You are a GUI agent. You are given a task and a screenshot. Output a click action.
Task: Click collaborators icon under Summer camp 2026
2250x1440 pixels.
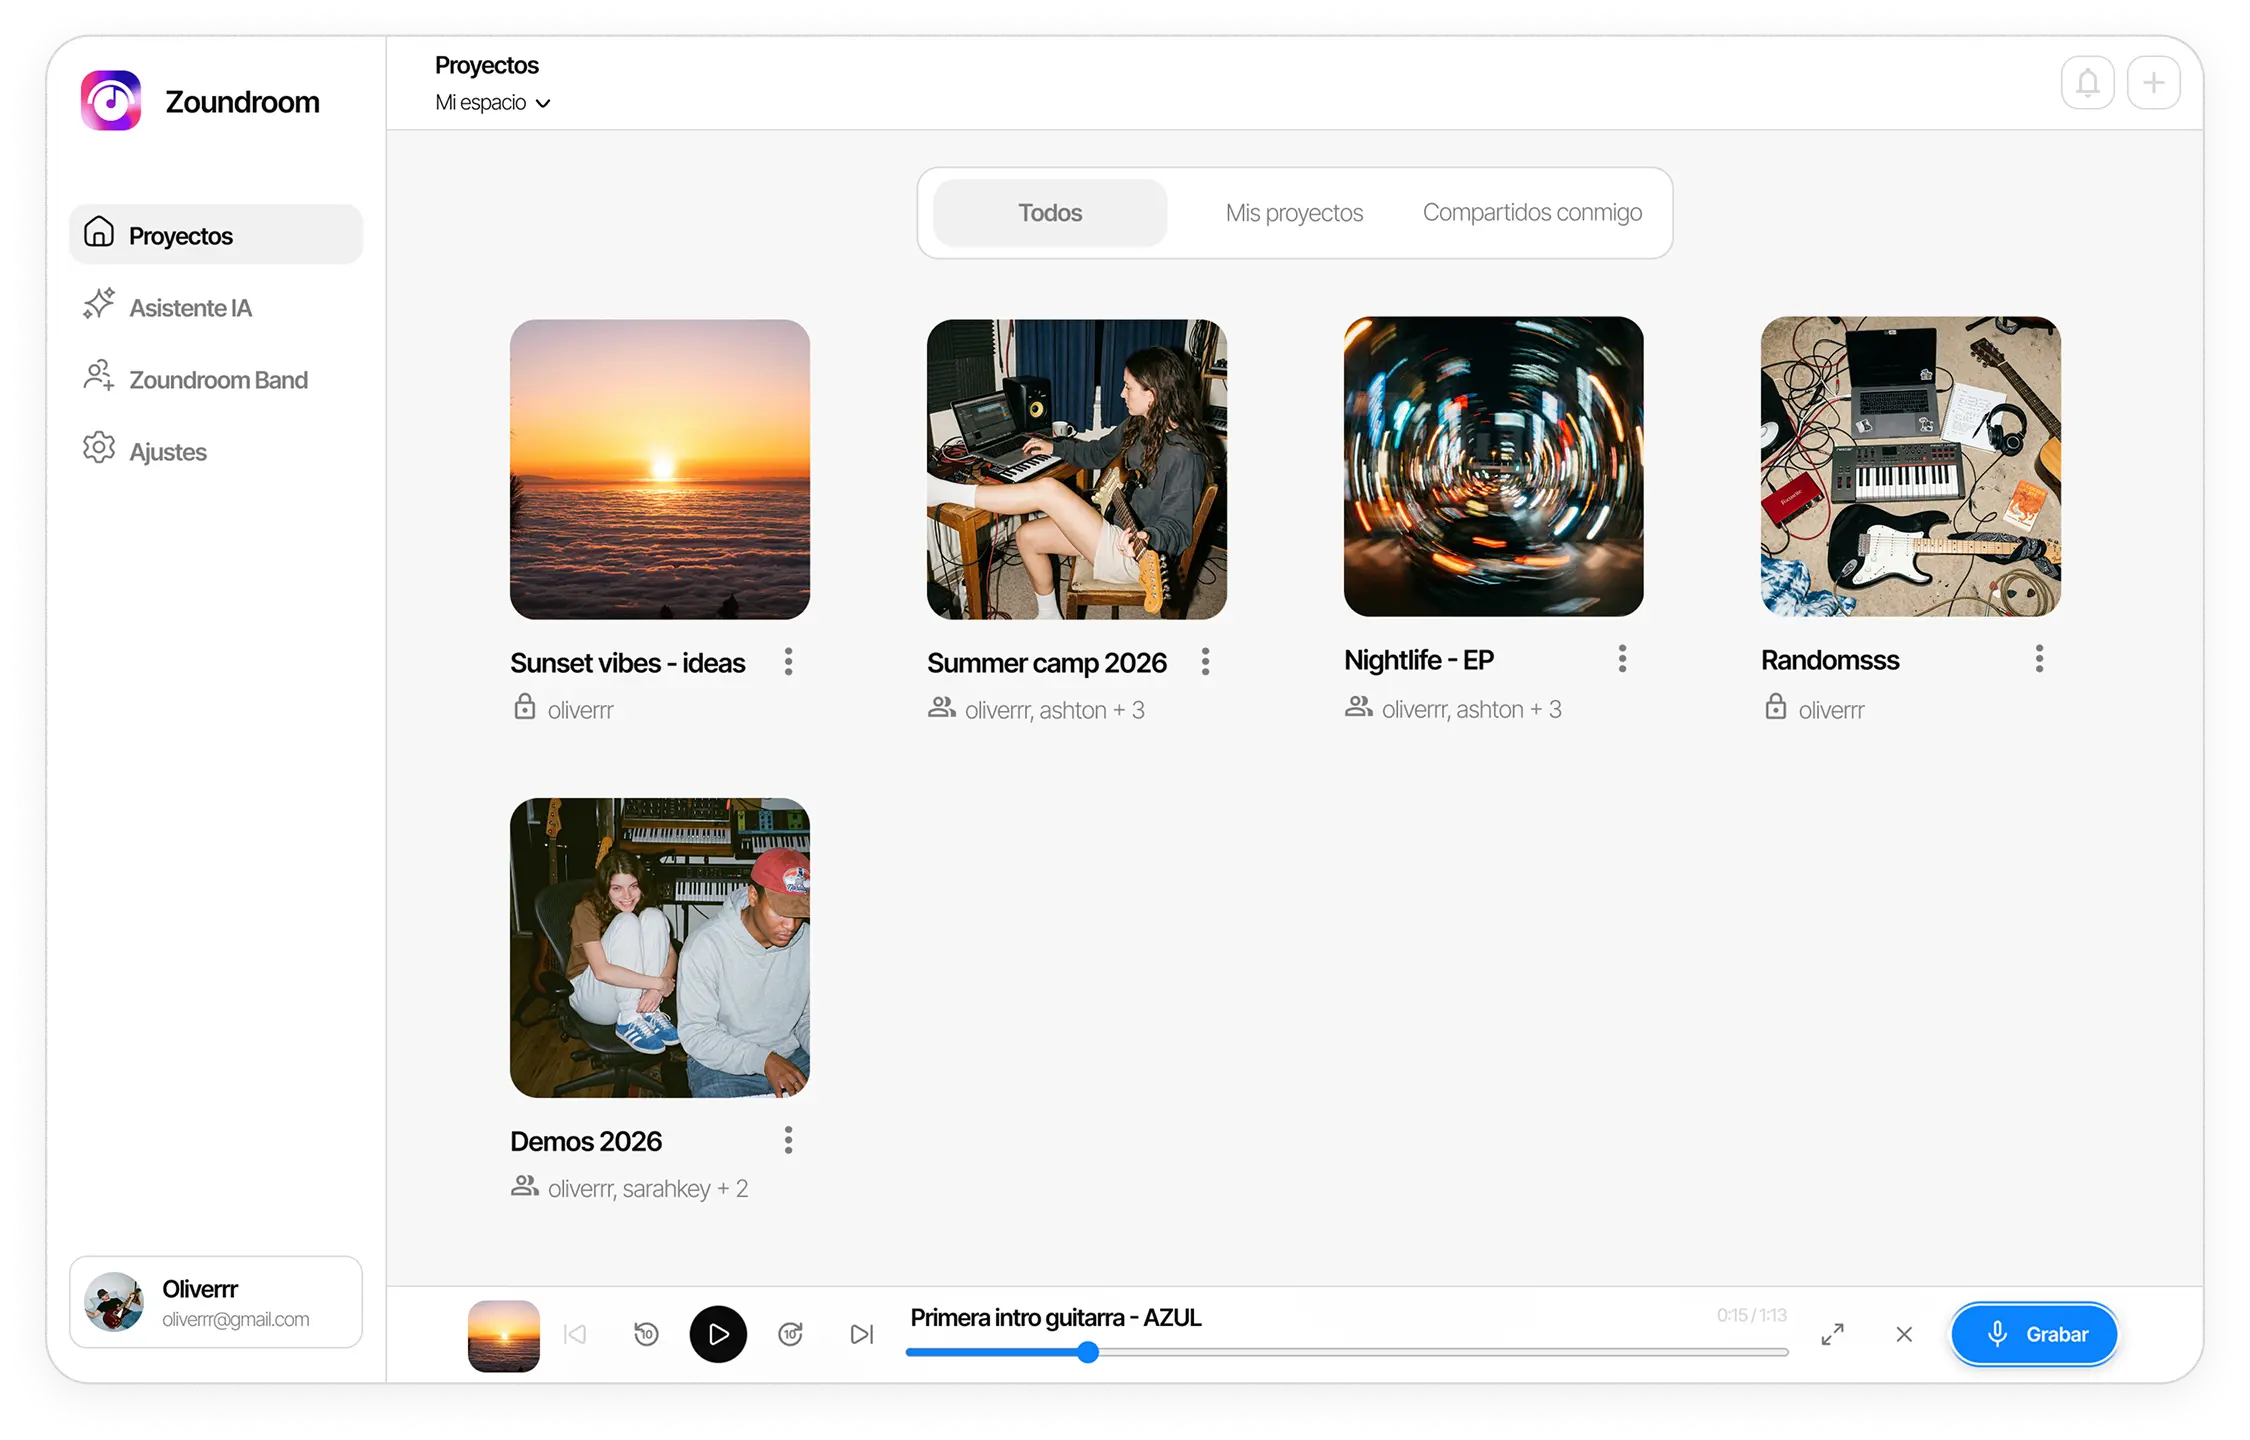[941, 707]
